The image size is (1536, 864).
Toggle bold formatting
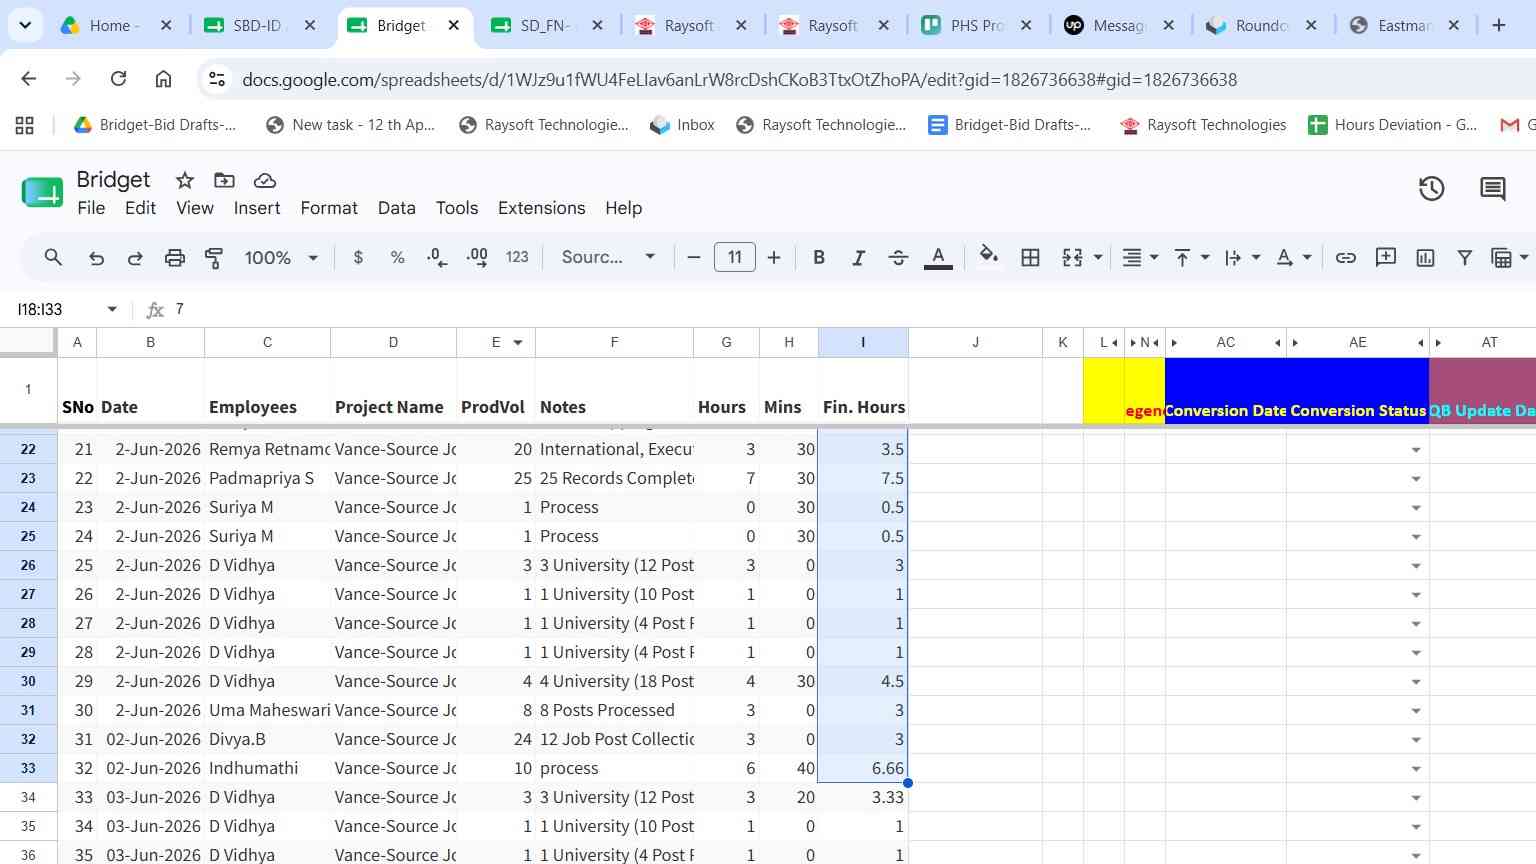point(819,257)
